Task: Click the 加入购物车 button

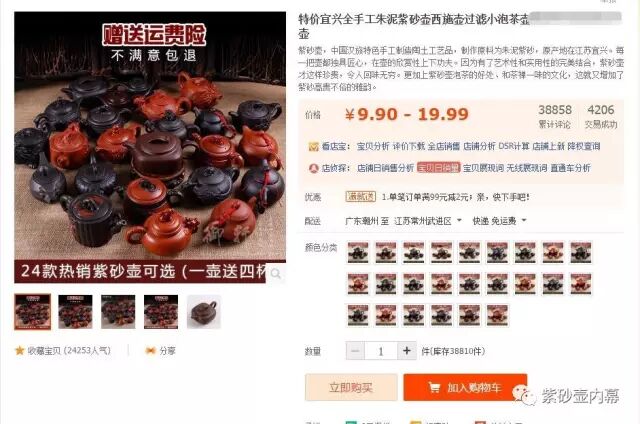Action: pyautogui.click(x=465, y=387)
